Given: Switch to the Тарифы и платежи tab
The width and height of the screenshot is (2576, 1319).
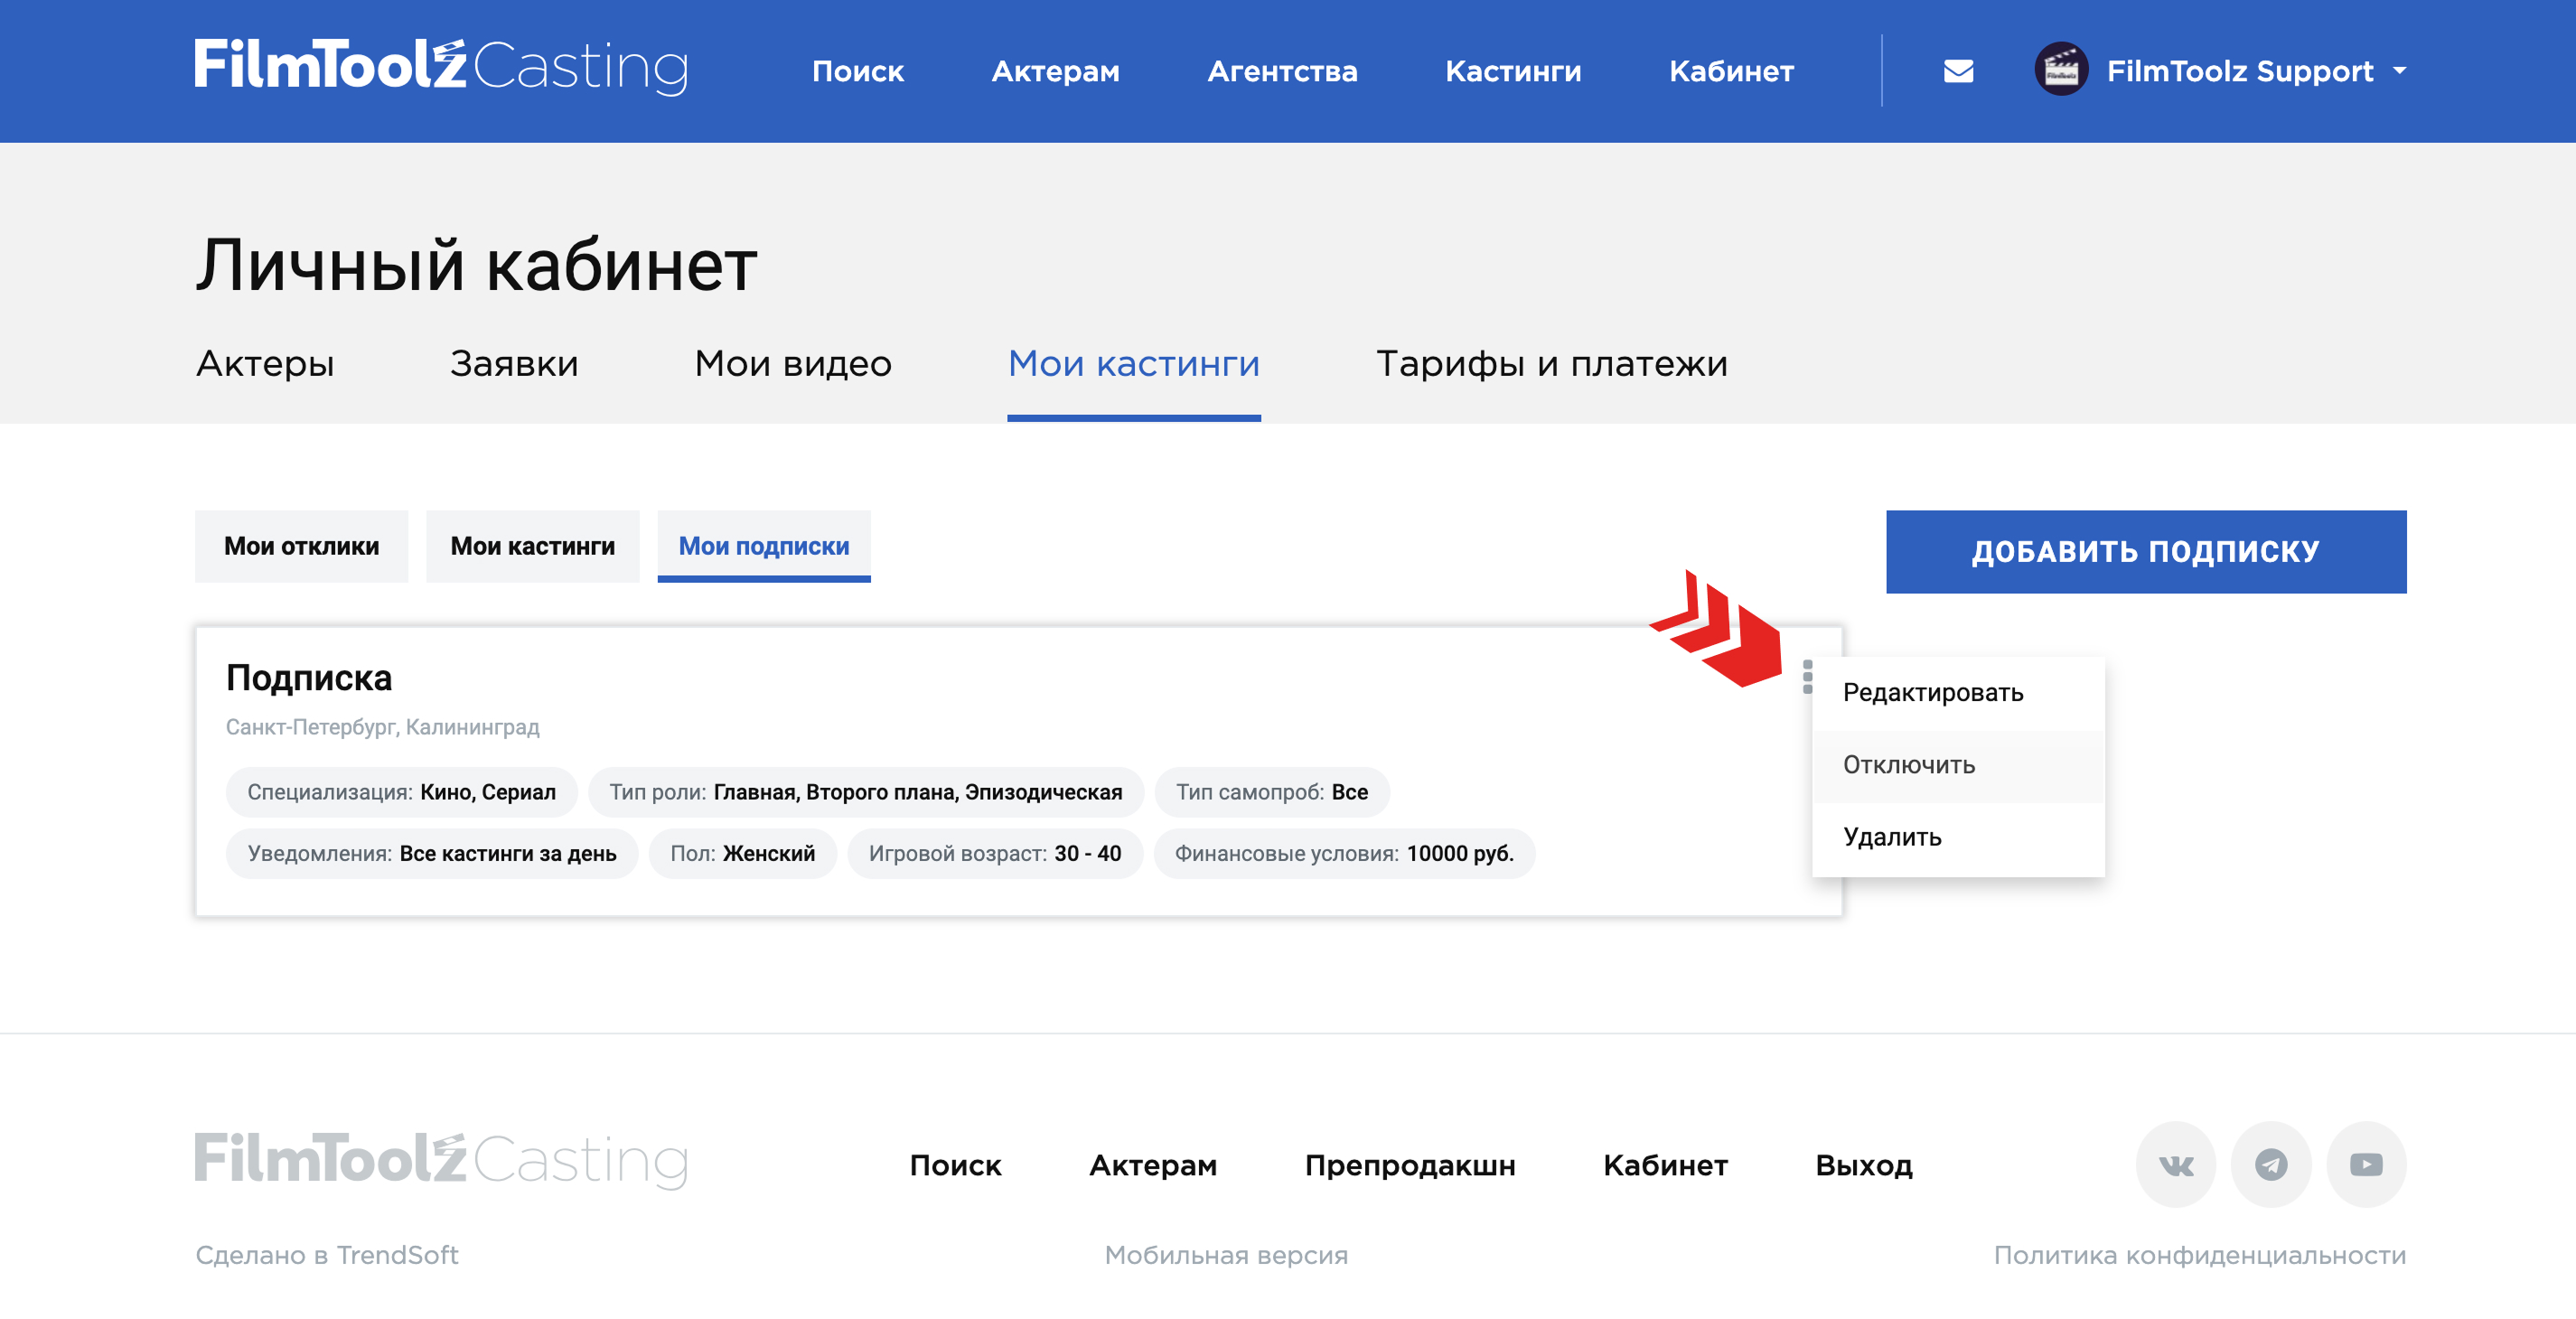Looking at the screenshot, I should click(1551, 363).
